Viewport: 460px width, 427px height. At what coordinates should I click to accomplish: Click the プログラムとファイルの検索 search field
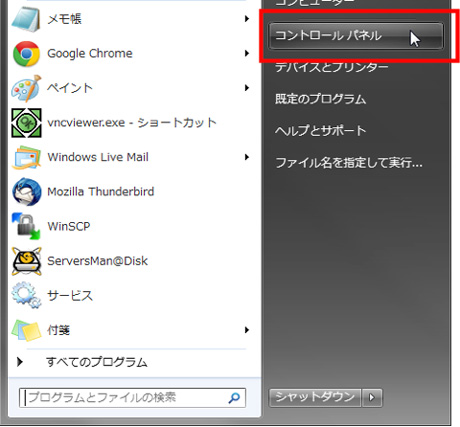click(132, 398)
